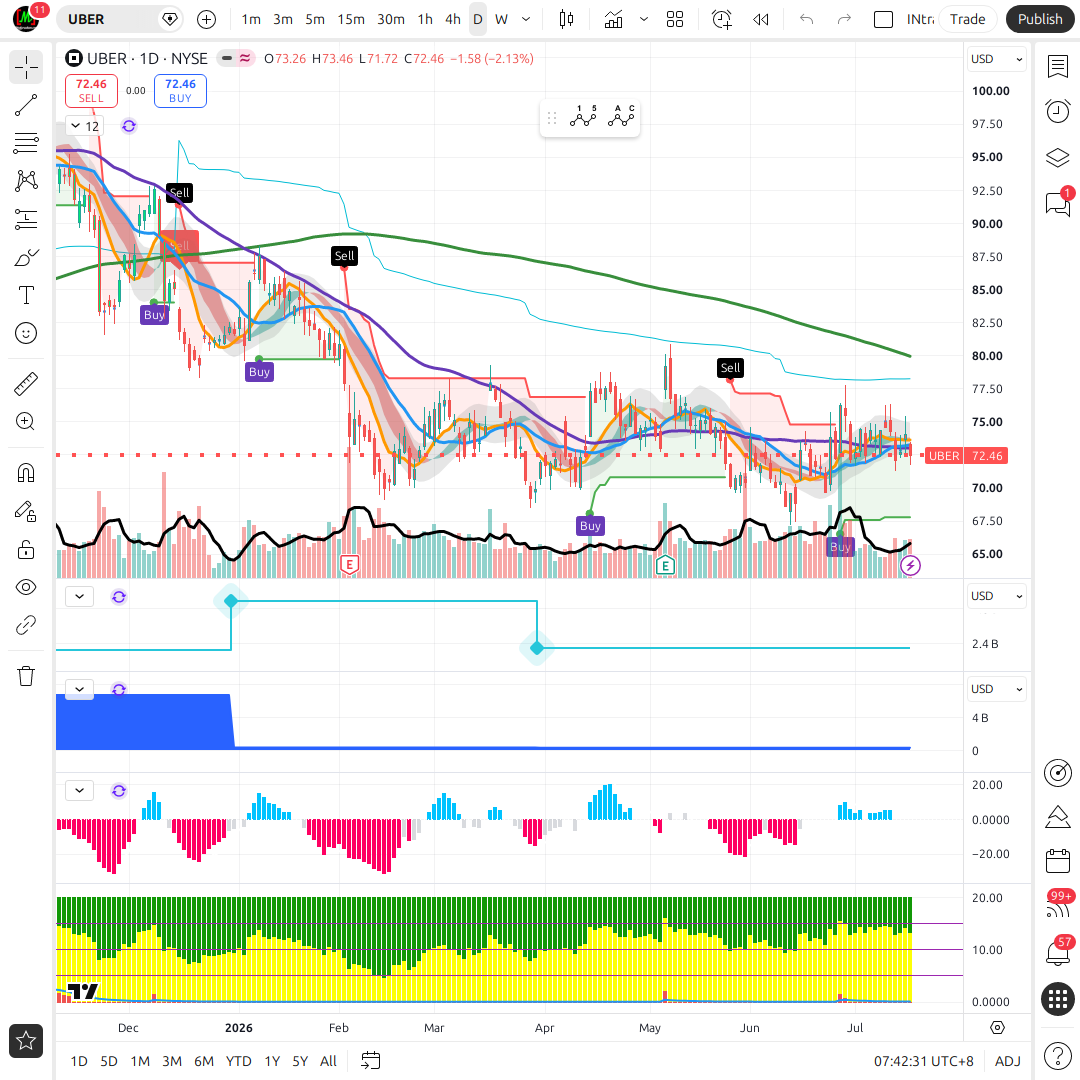Set the range to YTD
This screenshot has width=1080, height=1080.
pyautogui.click(x=238, y=1061)
